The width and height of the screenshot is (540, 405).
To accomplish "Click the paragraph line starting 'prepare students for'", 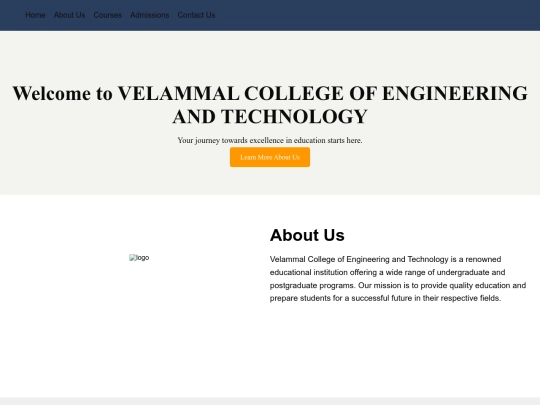I will click(385, 298).
